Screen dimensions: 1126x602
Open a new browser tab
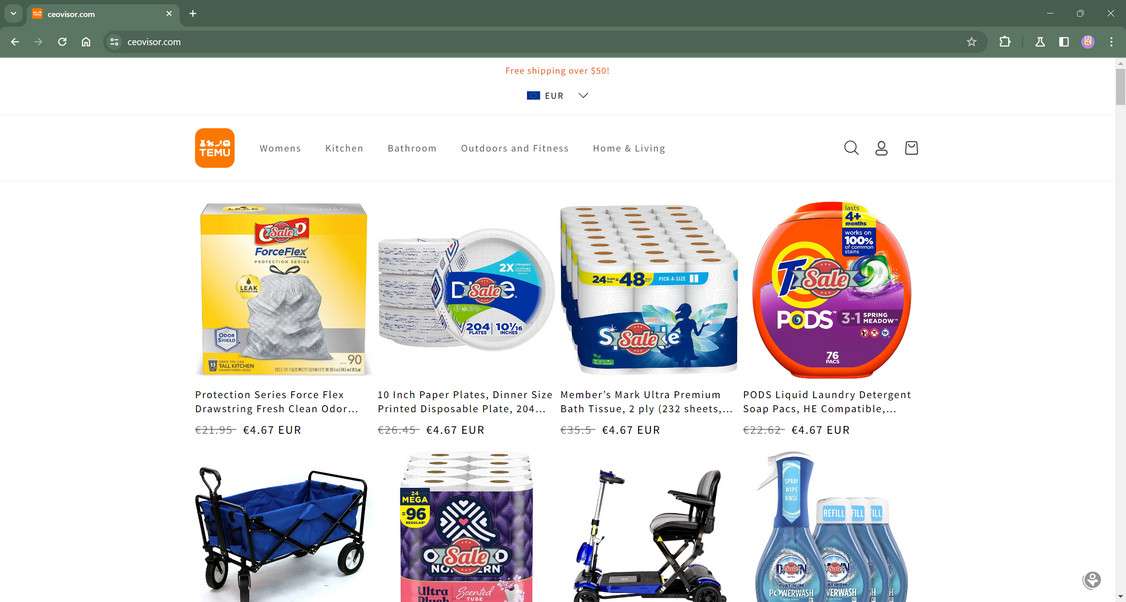[192, 14]
